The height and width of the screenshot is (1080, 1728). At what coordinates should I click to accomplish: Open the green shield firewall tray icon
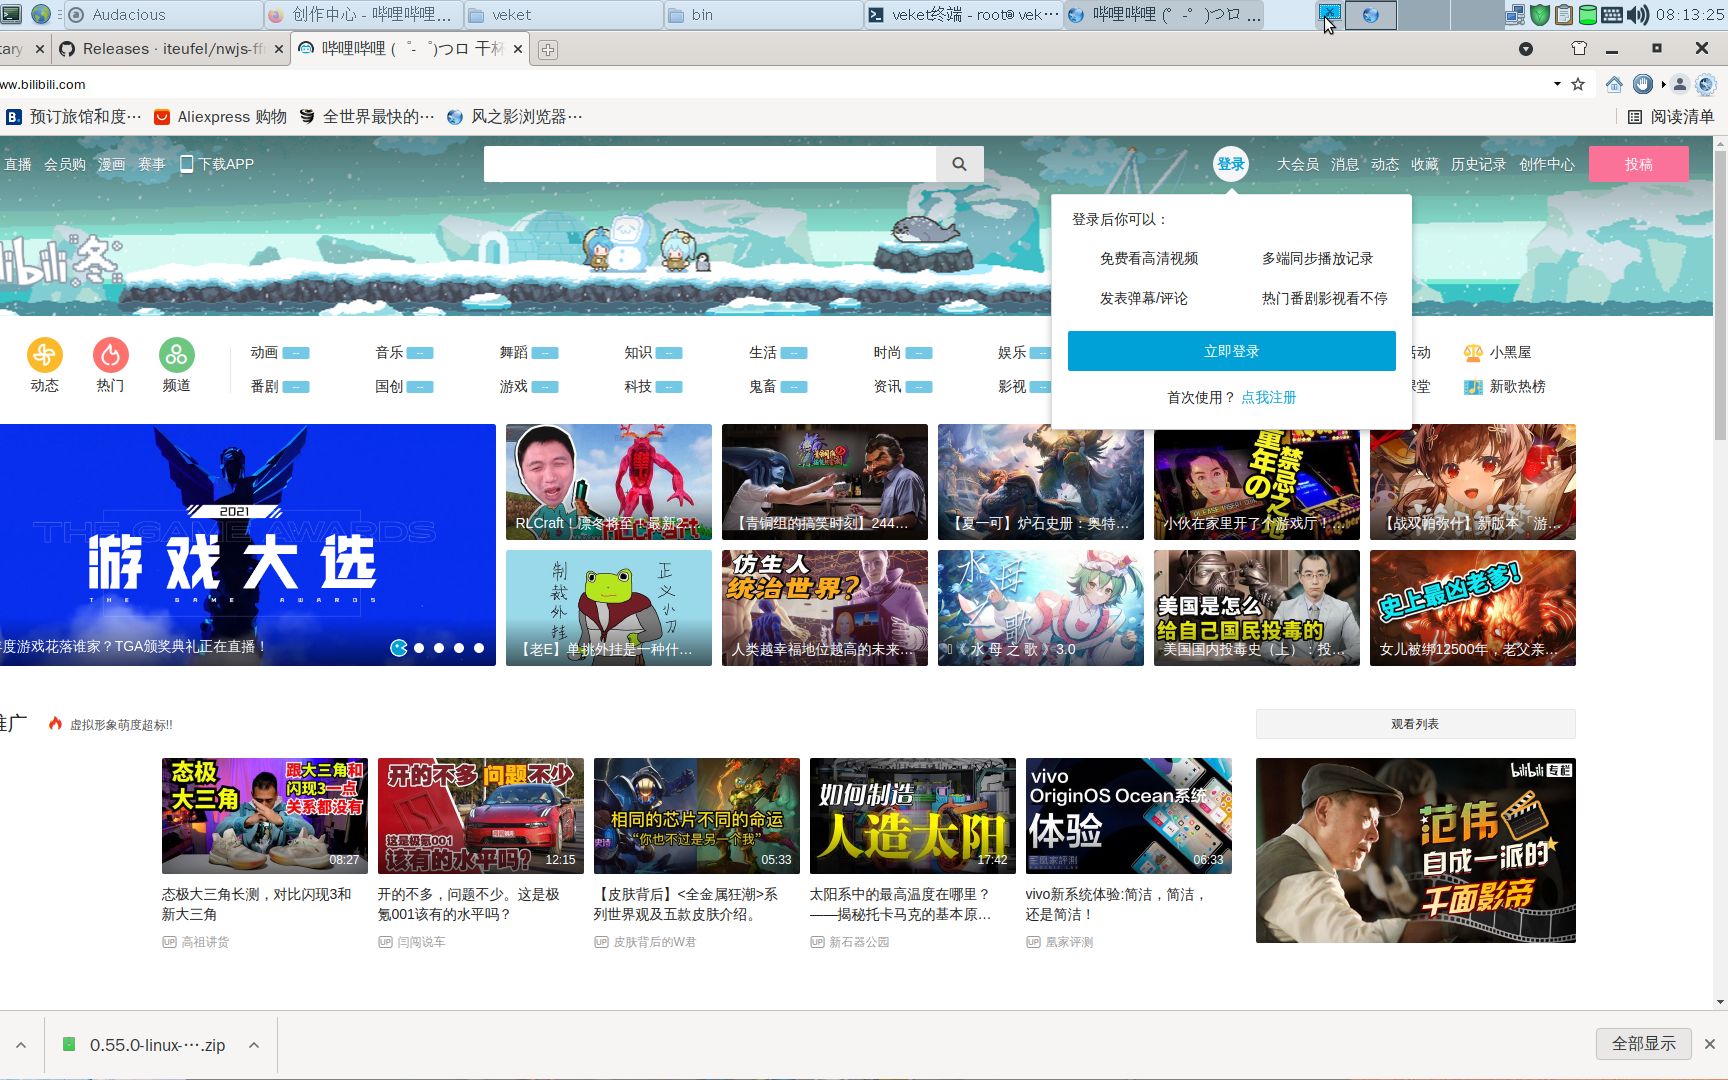click(x=1539, y=14)
